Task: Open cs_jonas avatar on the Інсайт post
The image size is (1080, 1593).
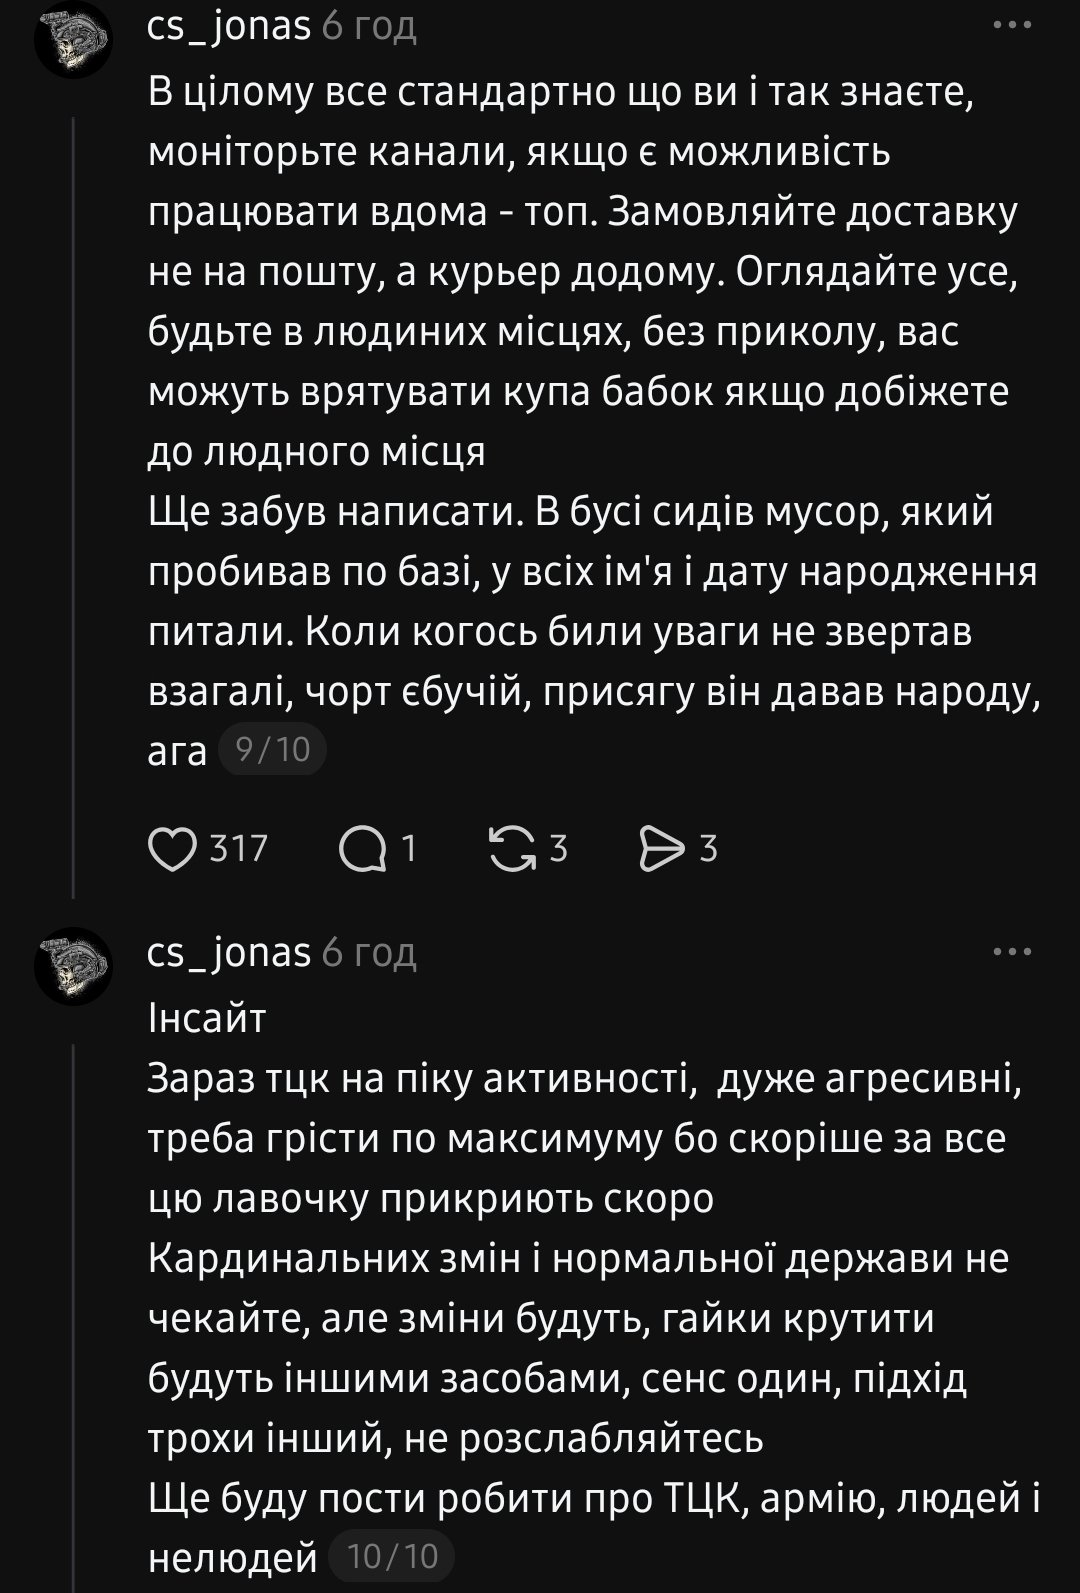Action: 73,966
